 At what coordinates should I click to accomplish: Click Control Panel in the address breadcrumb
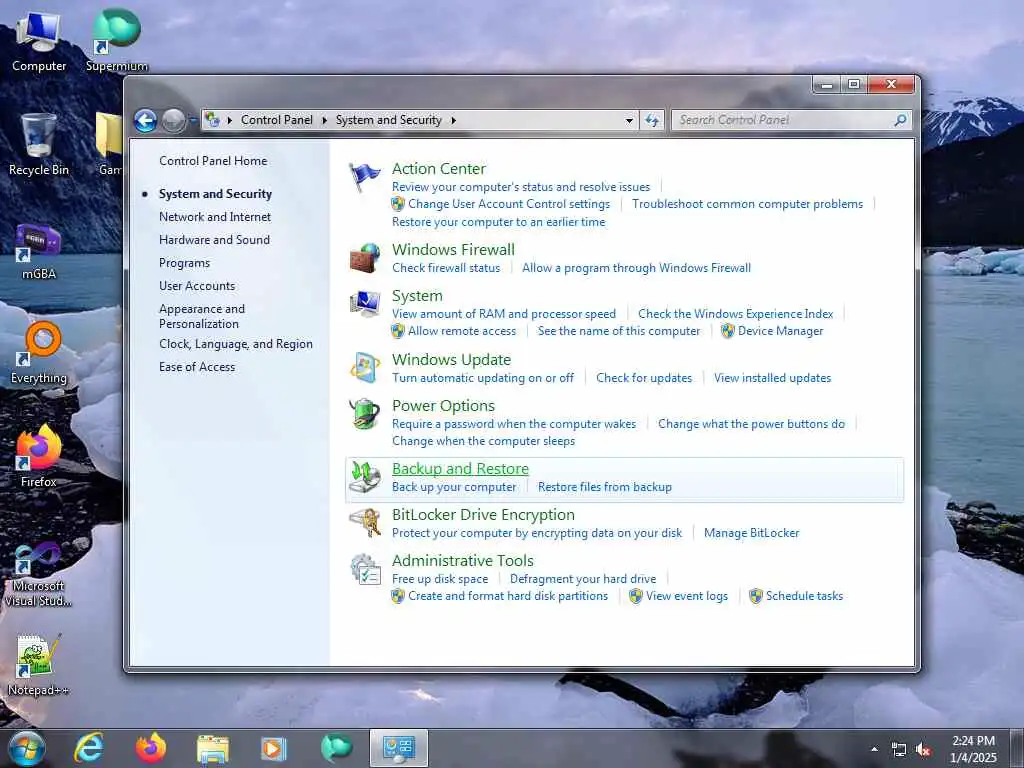point(276,120)
